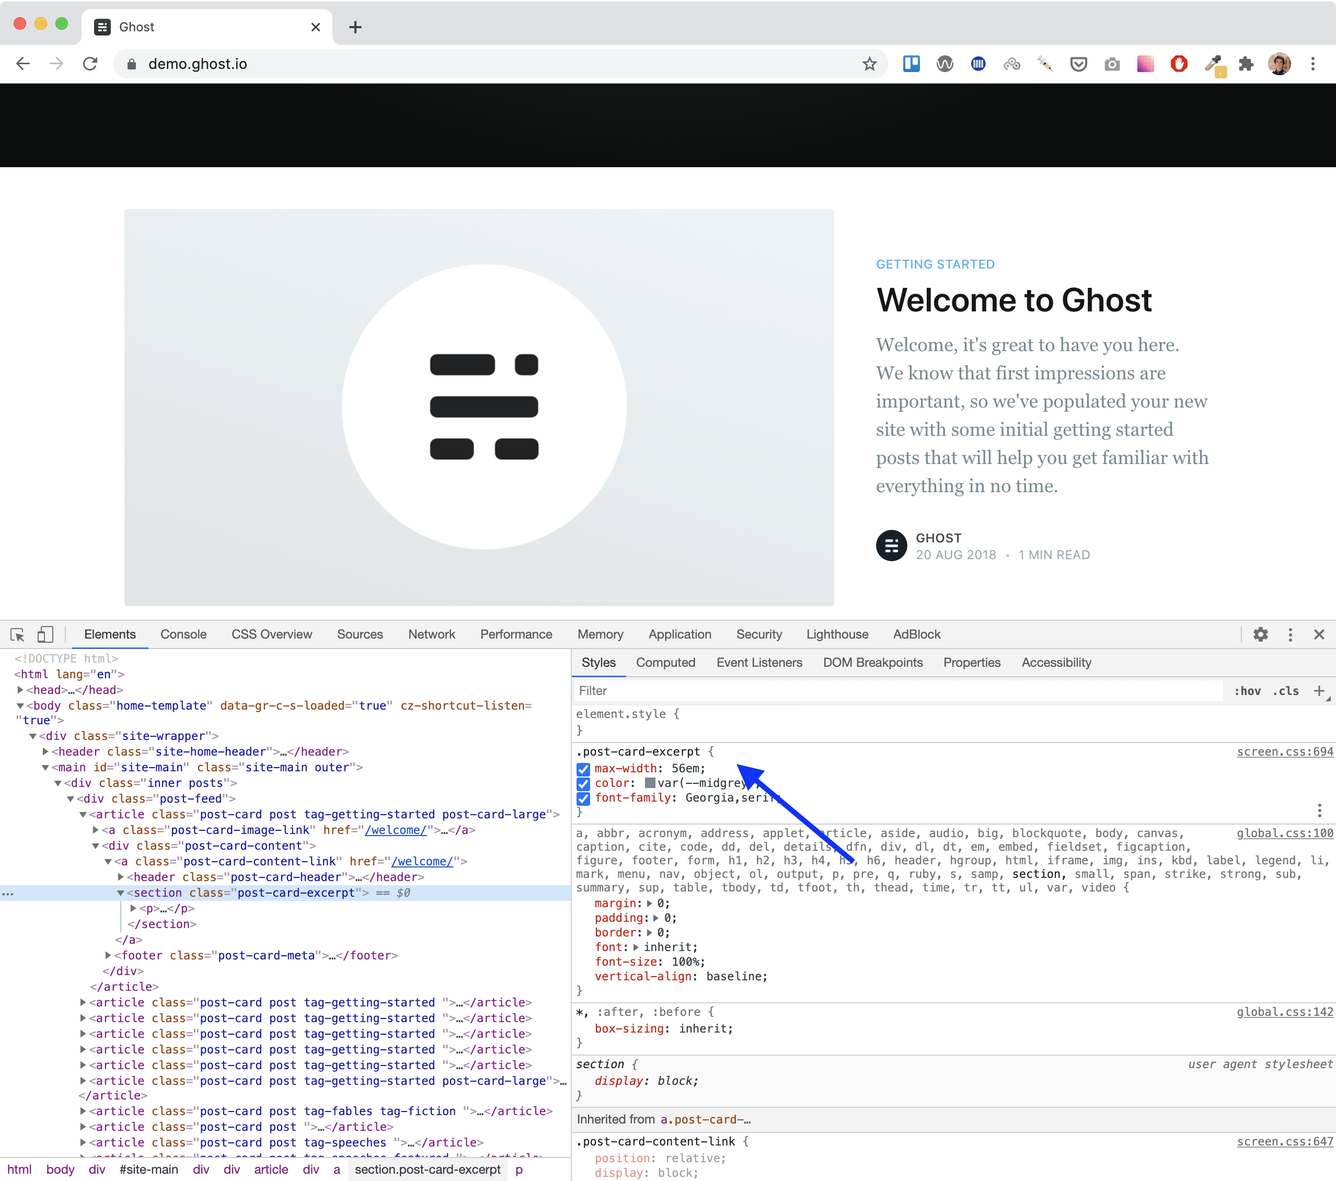Click the browser back arrow
The height and width of the screenshot is (1181, 1336).
[23, 64]
